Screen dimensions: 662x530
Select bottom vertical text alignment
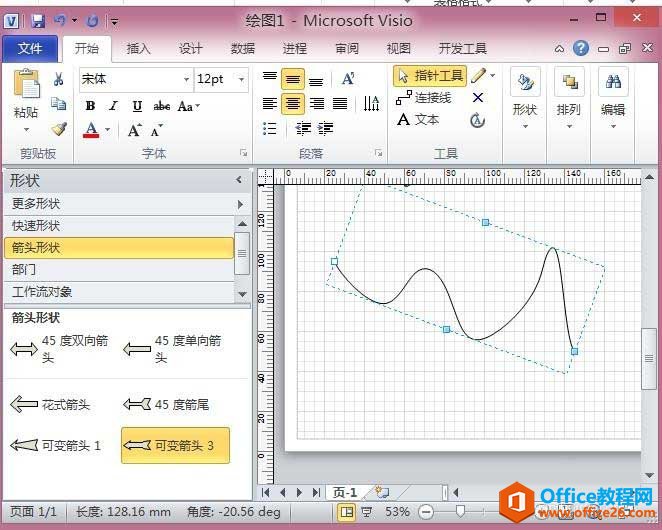316,80
